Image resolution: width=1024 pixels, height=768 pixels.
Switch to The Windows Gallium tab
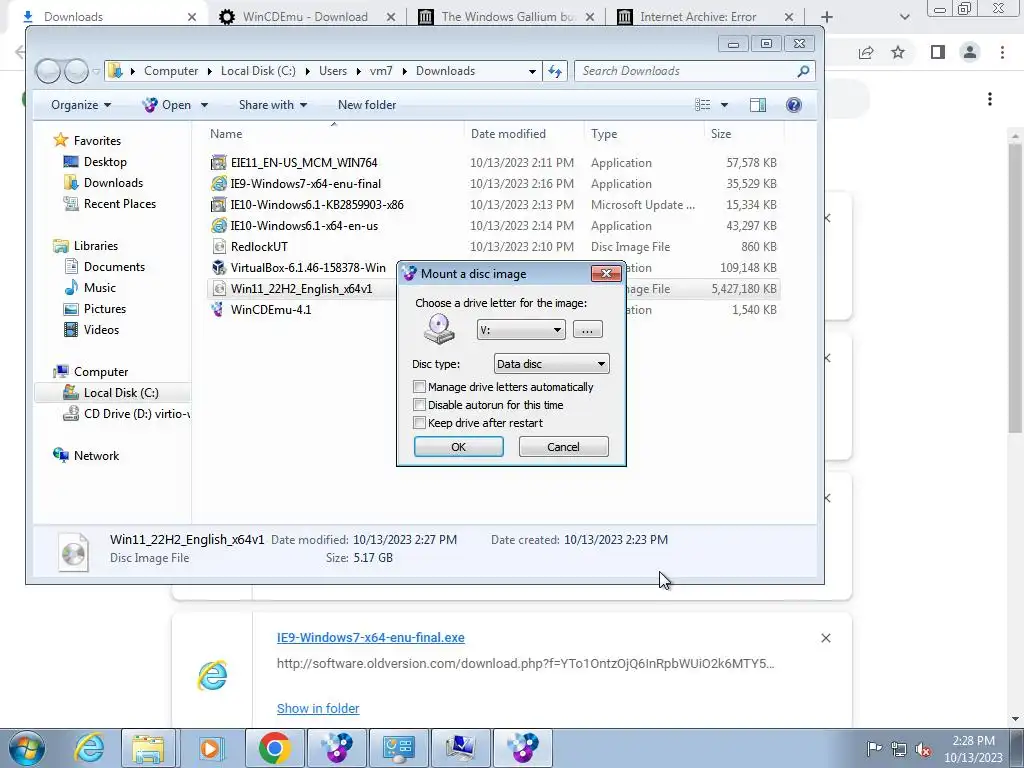[507, 17]
